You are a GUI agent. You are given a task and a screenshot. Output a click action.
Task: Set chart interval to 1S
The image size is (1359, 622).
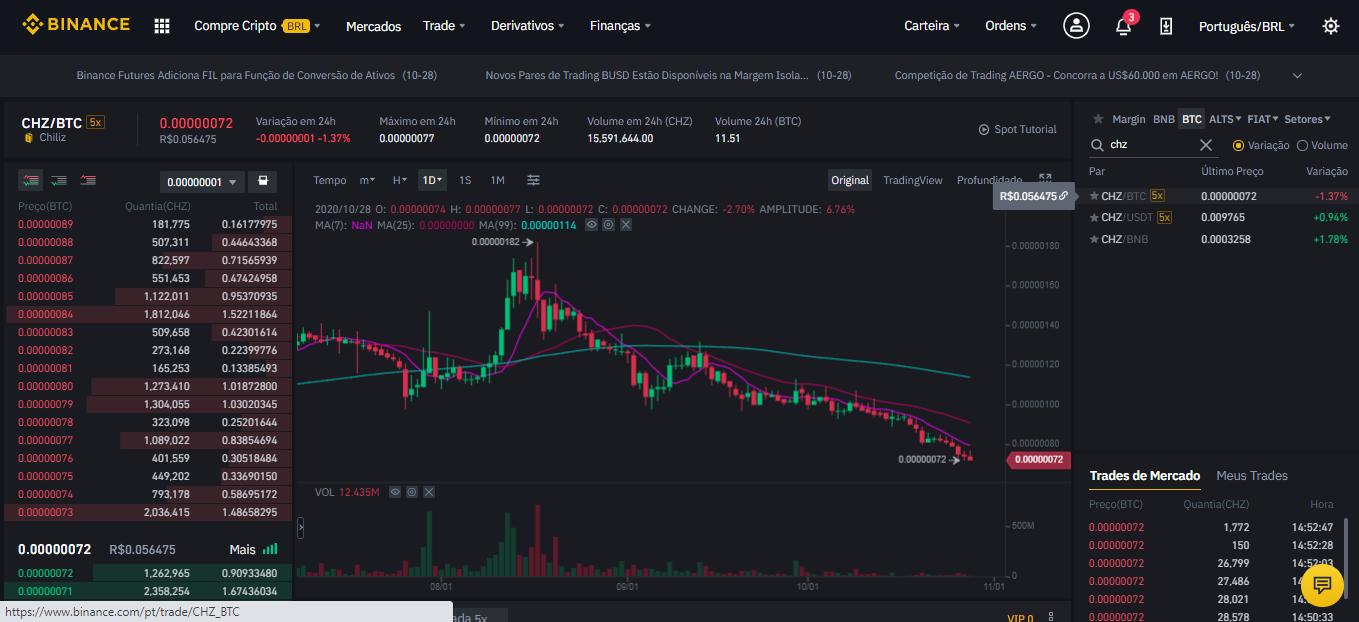coord(465,180)
